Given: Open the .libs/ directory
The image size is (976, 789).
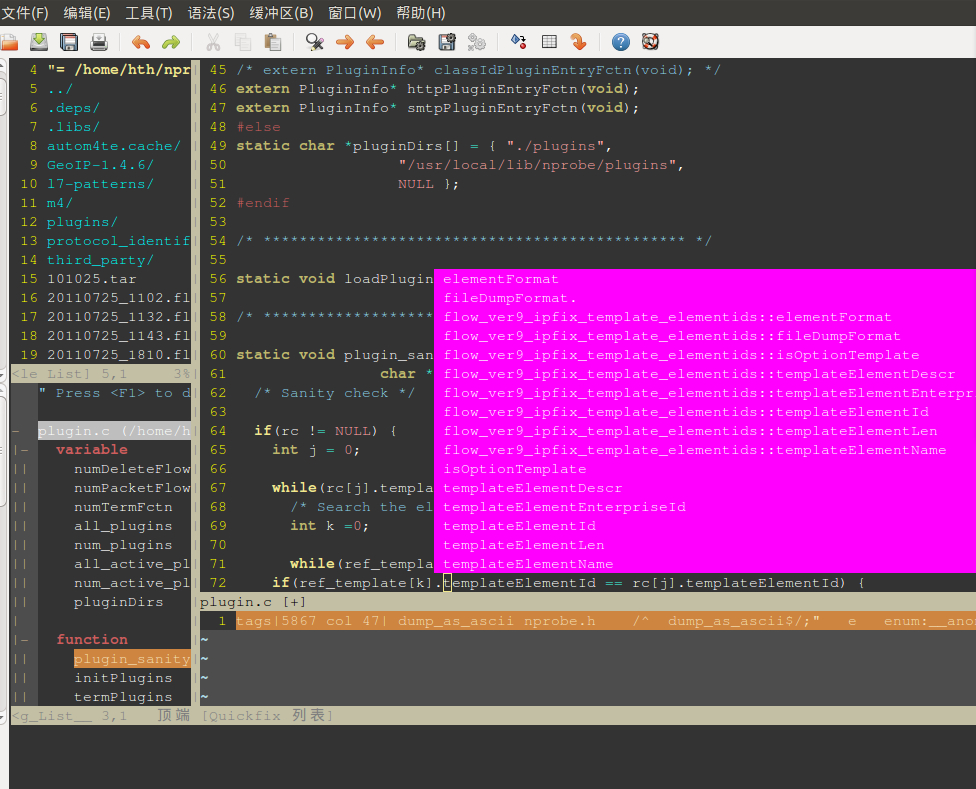Looking at the screenshot, I should point(73,127).
